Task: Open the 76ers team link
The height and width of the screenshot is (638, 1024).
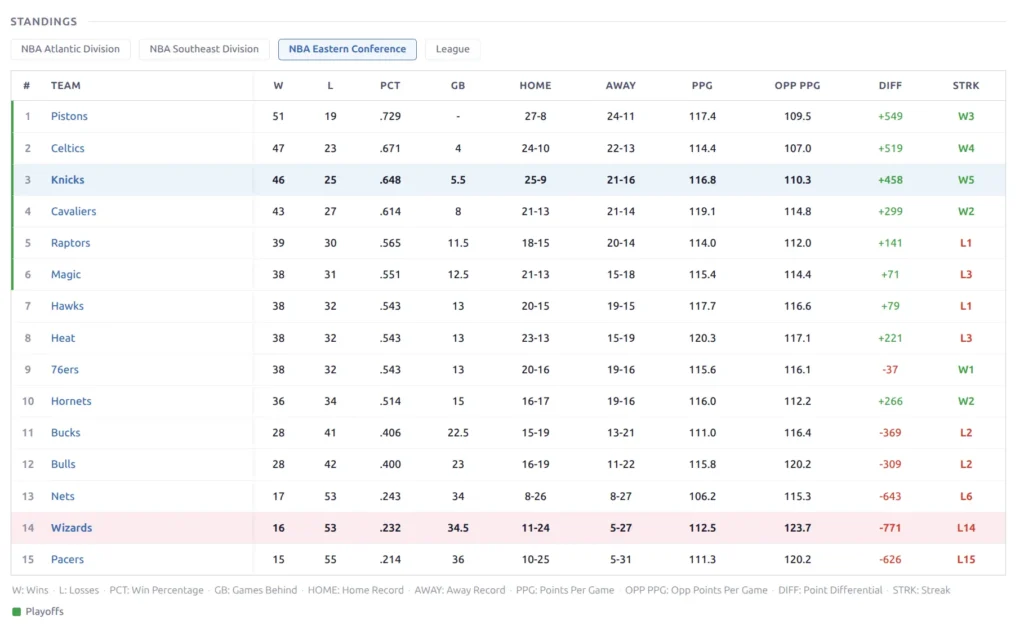Action: pyautogui.click(x=65, y=370)
